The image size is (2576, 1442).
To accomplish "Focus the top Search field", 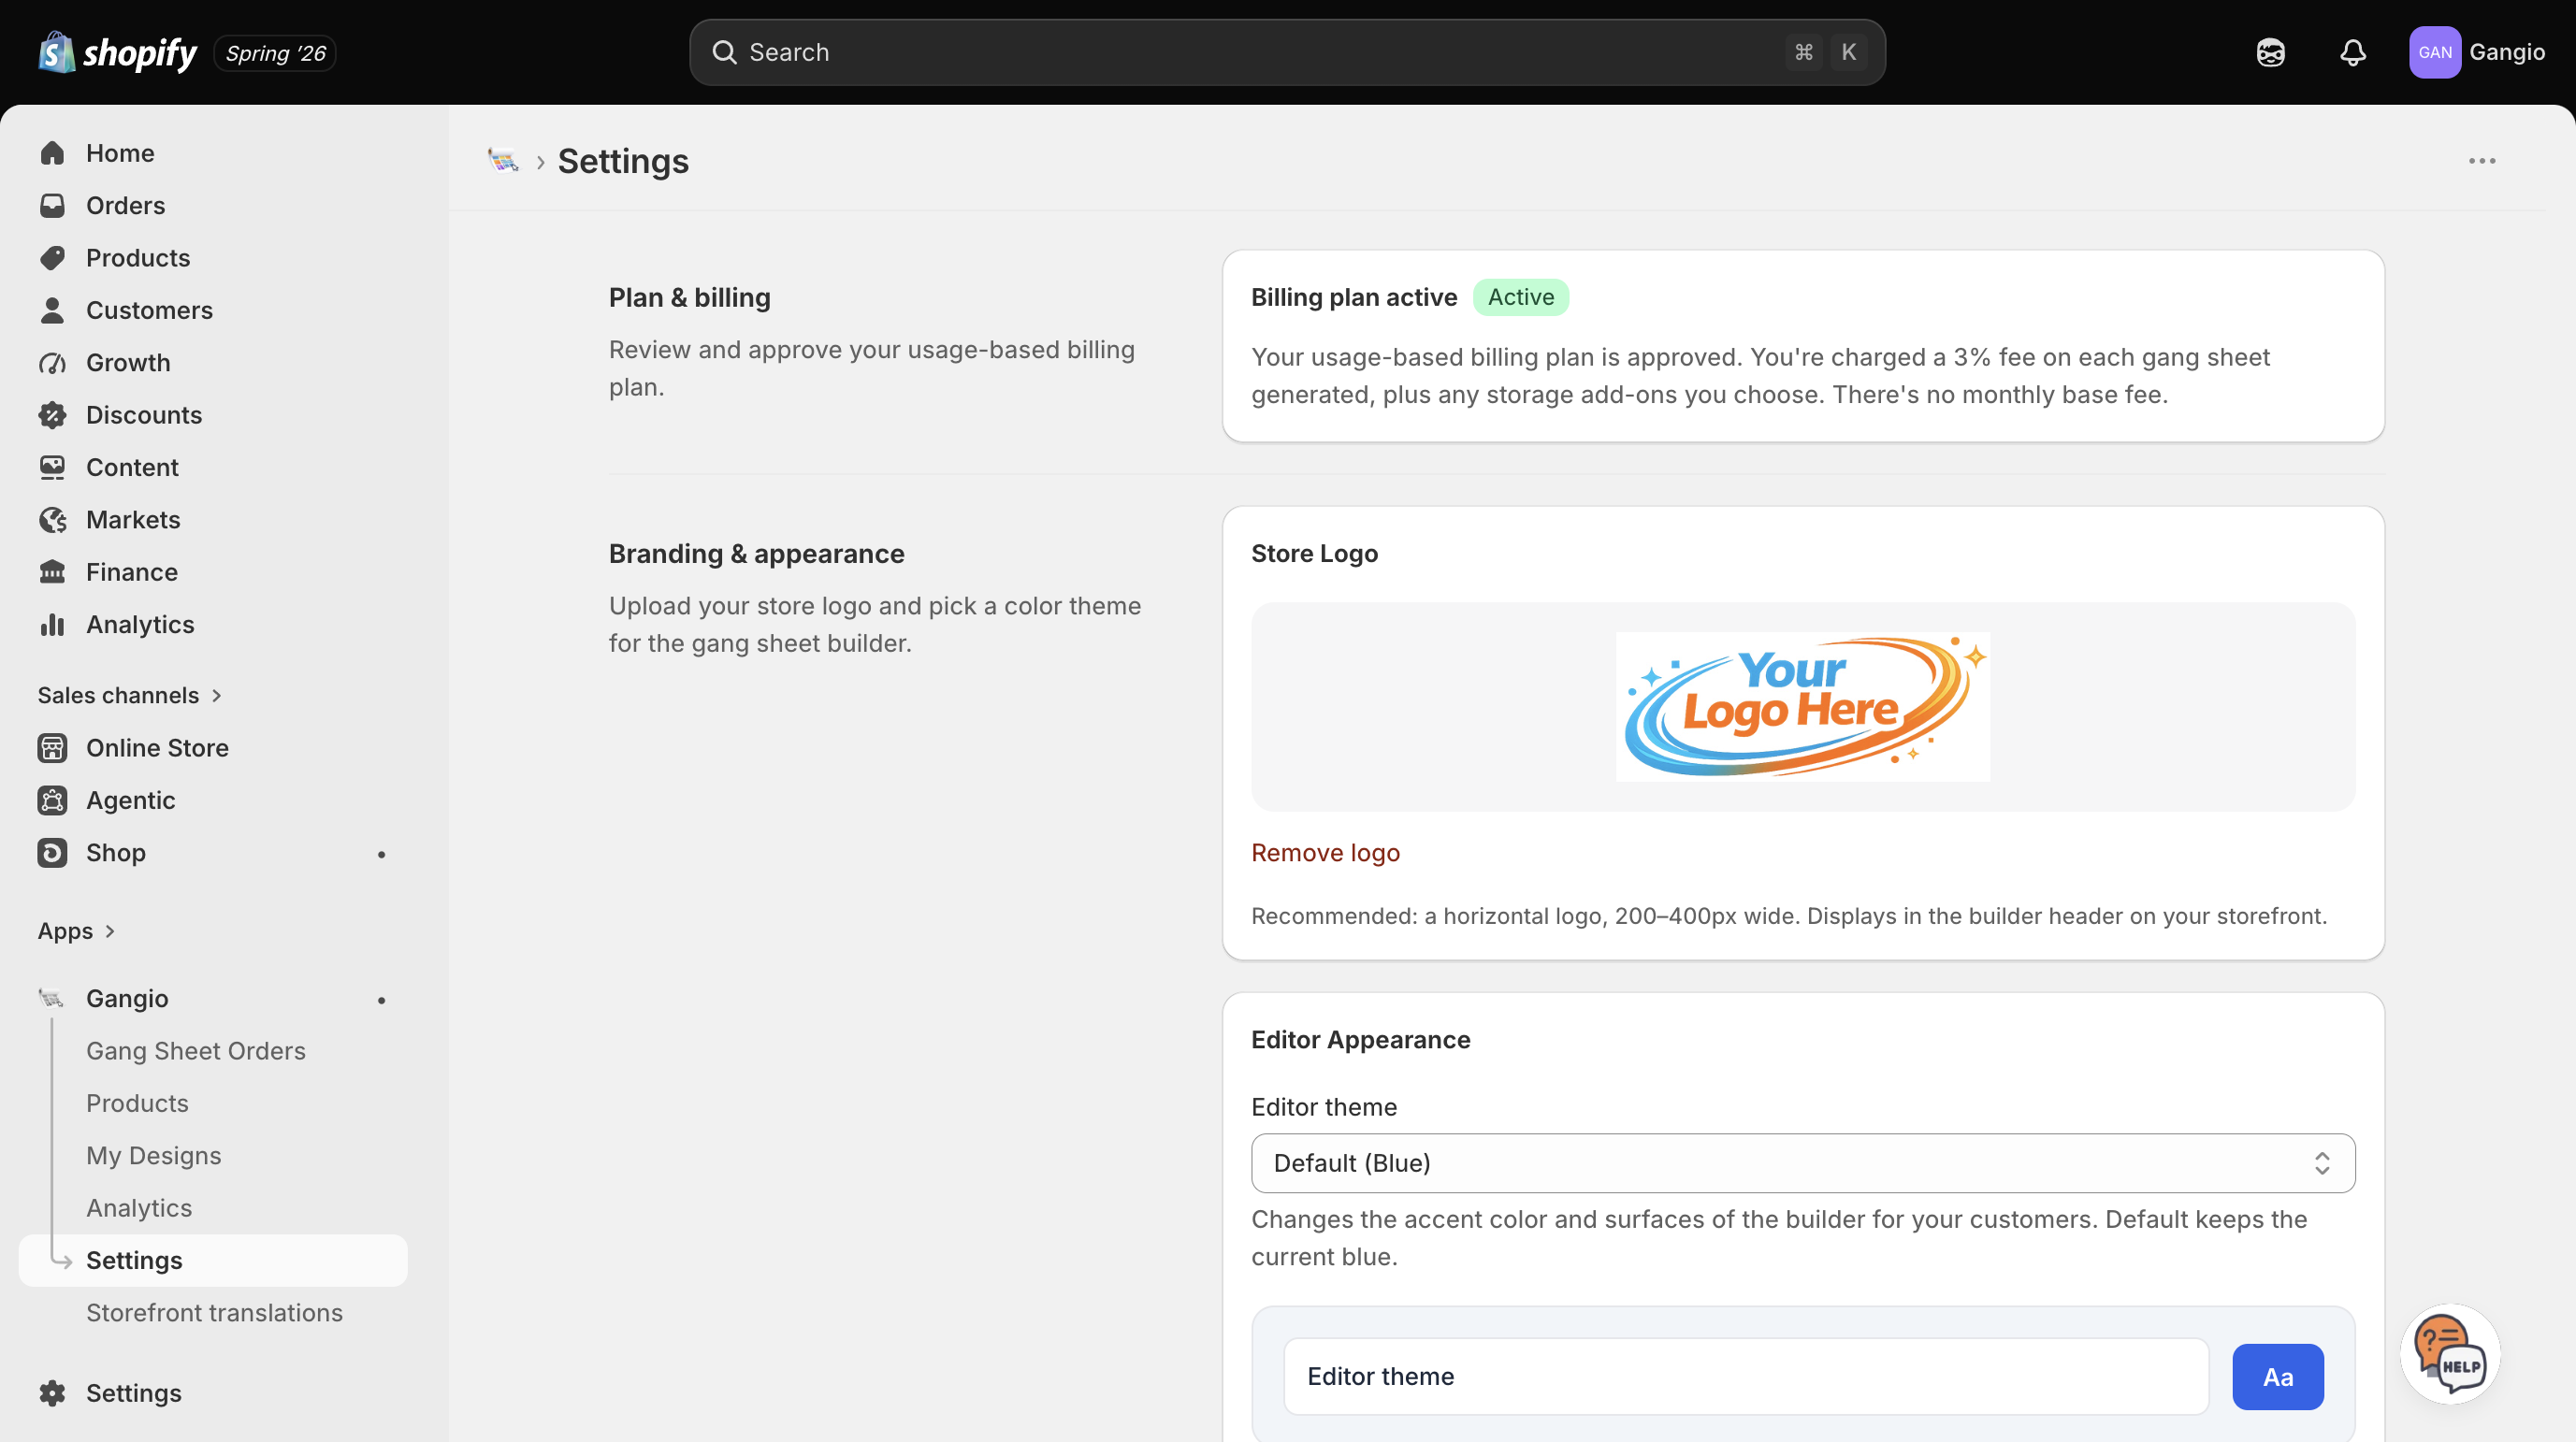I will (1287, 52).
